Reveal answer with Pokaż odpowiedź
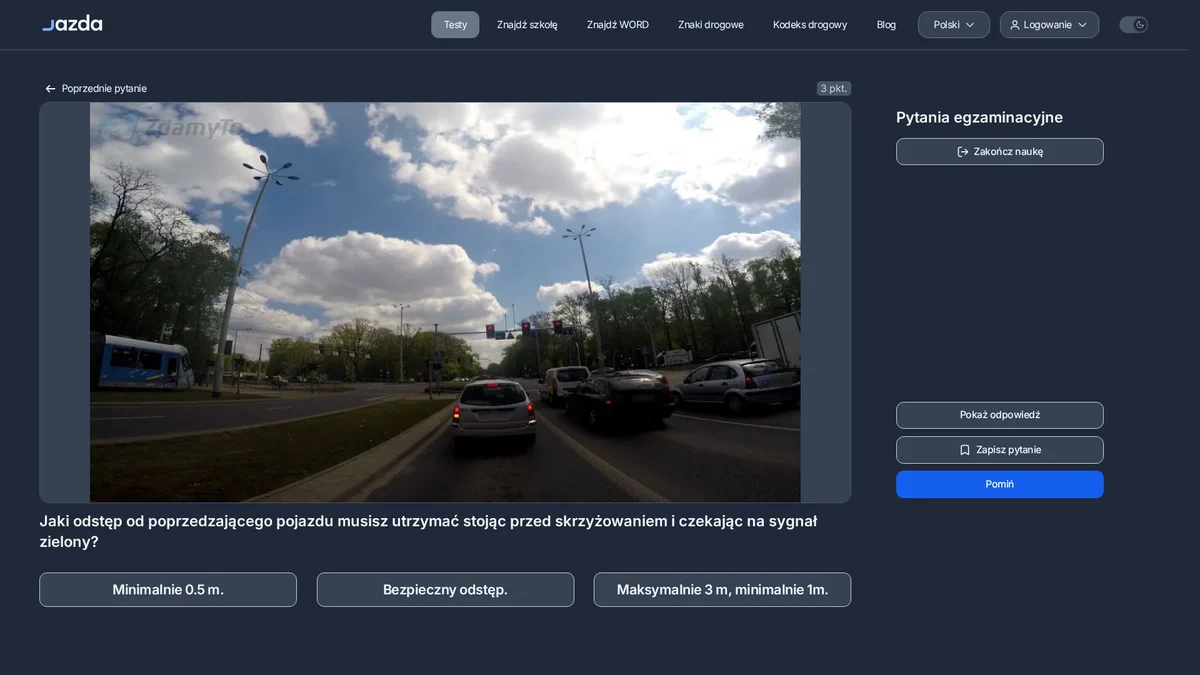The image size is (1200, 675). pos(1000,415)
